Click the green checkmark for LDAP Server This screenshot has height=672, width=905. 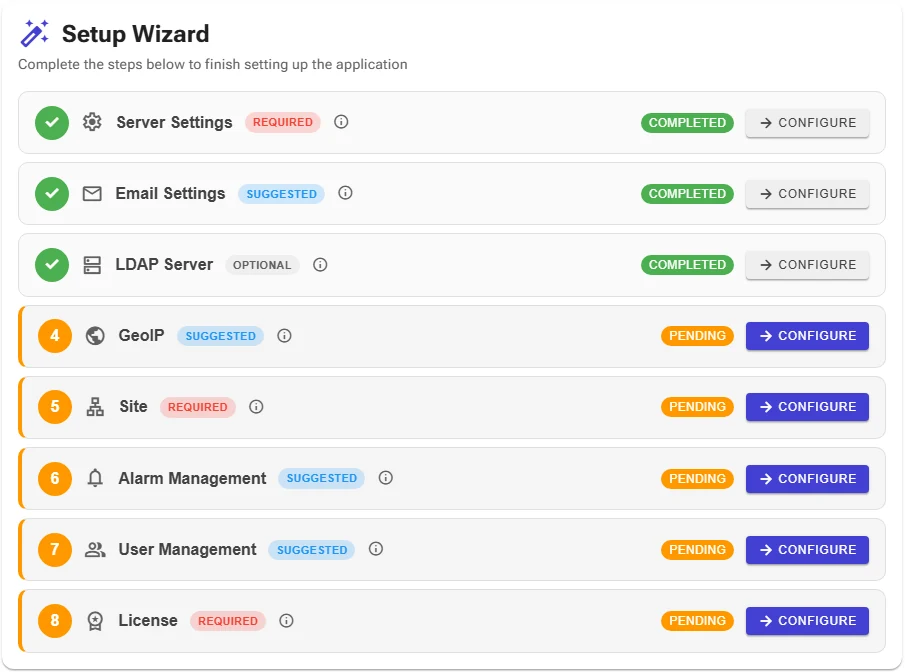[x=52, y=264]
